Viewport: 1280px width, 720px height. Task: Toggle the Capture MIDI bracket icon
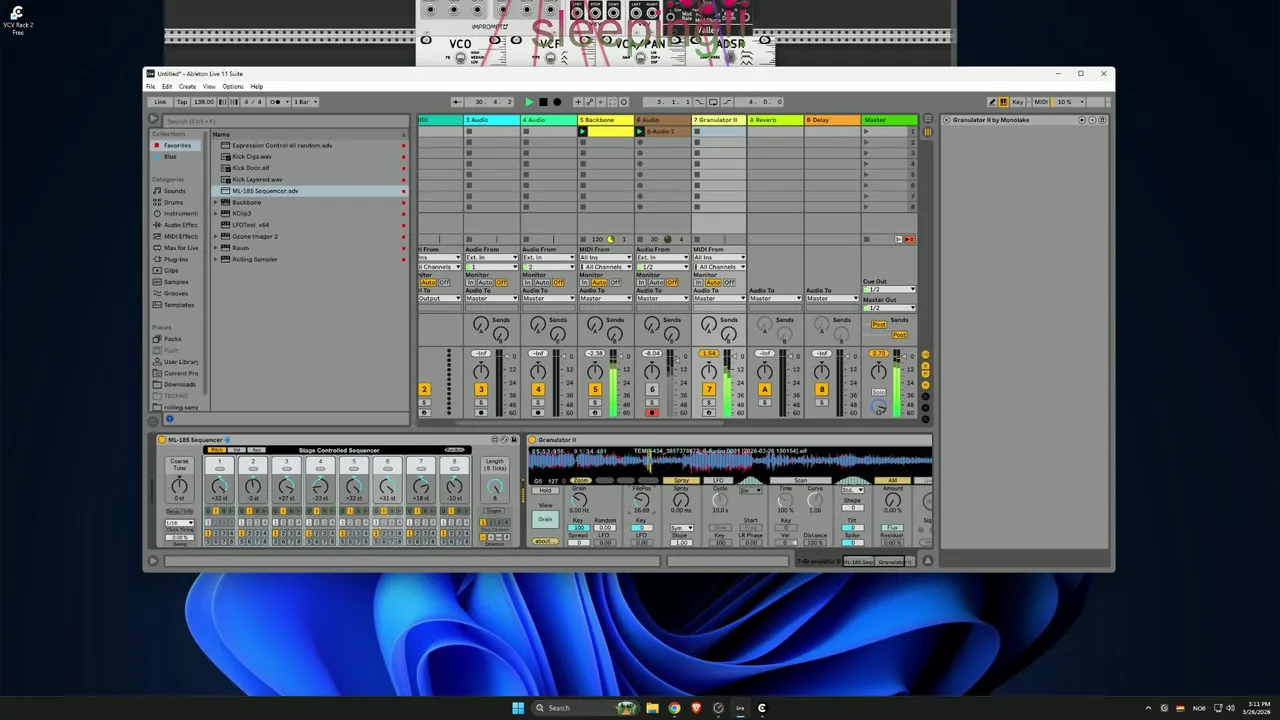(x=612, y=102)
